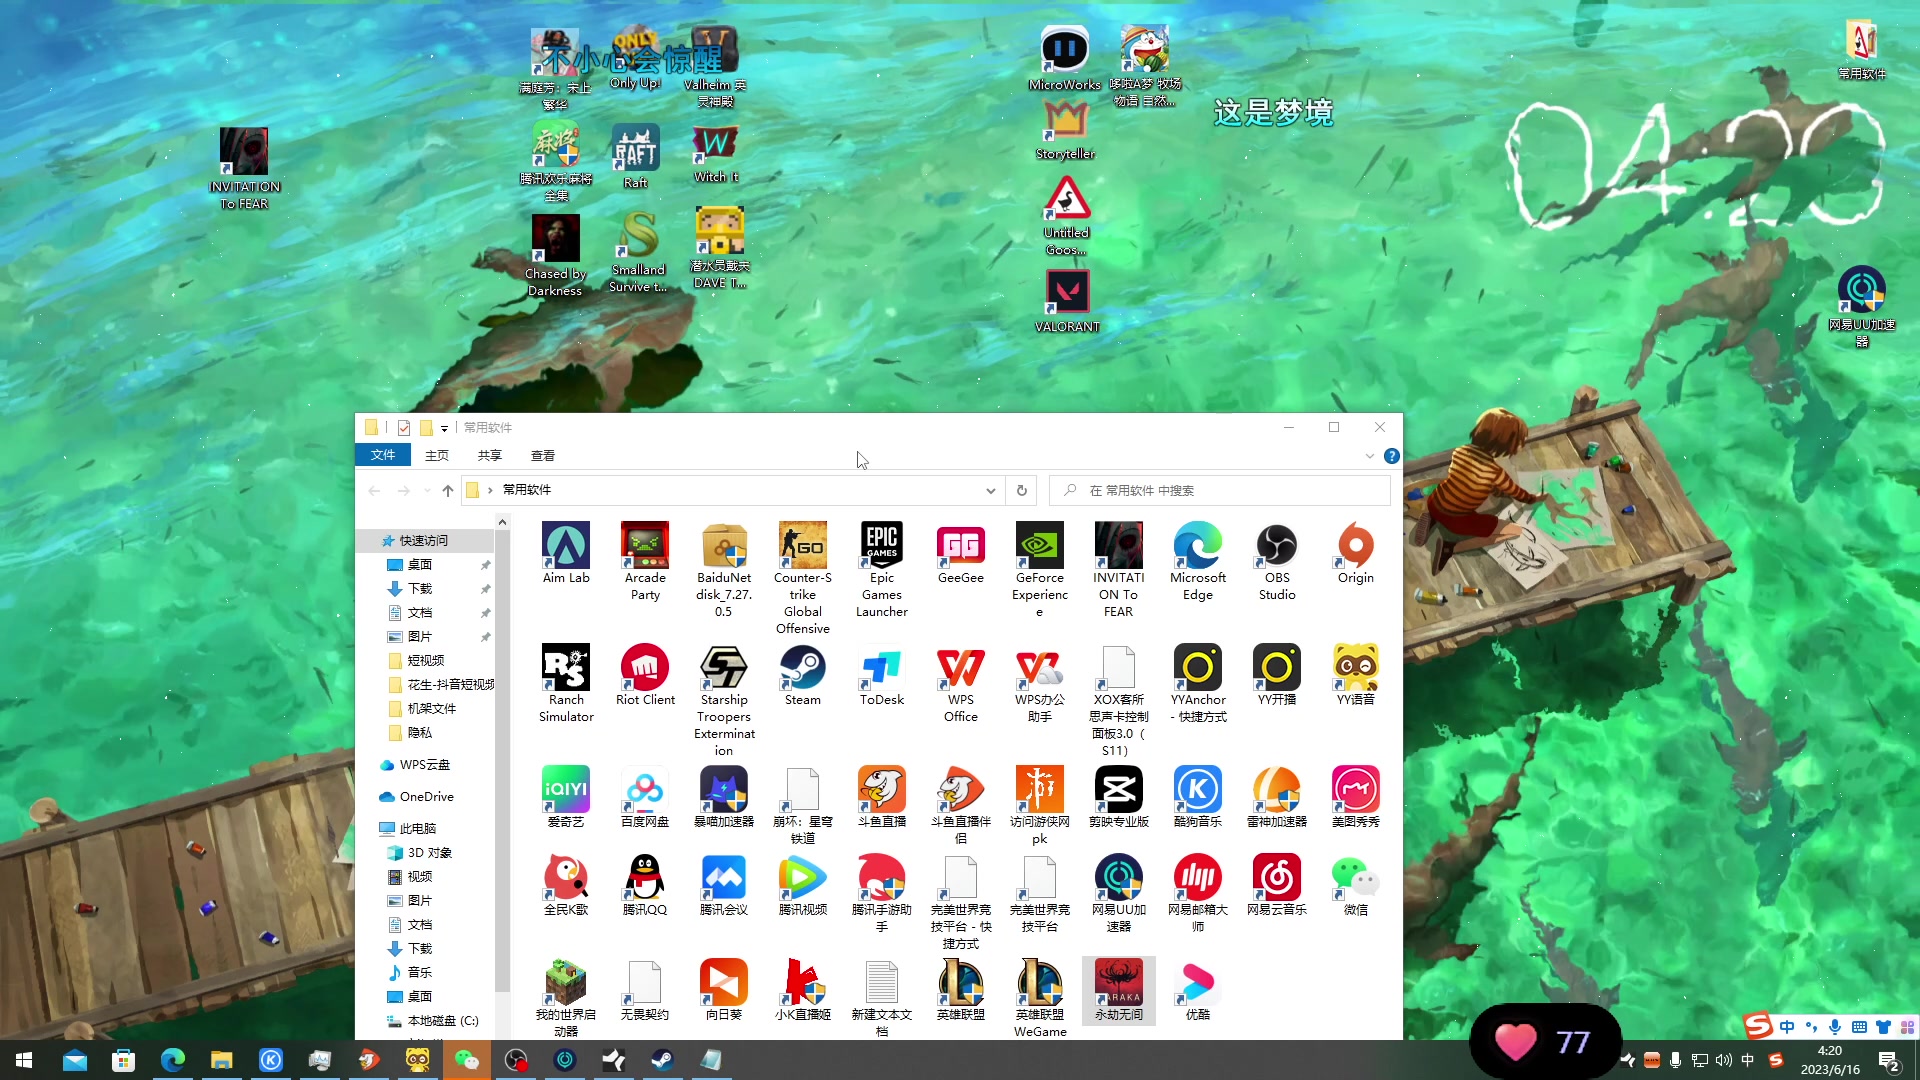Viewport: 1920px width, 1080px height.
Task: Open 百度网盘 shortcut
Action: 645,797
